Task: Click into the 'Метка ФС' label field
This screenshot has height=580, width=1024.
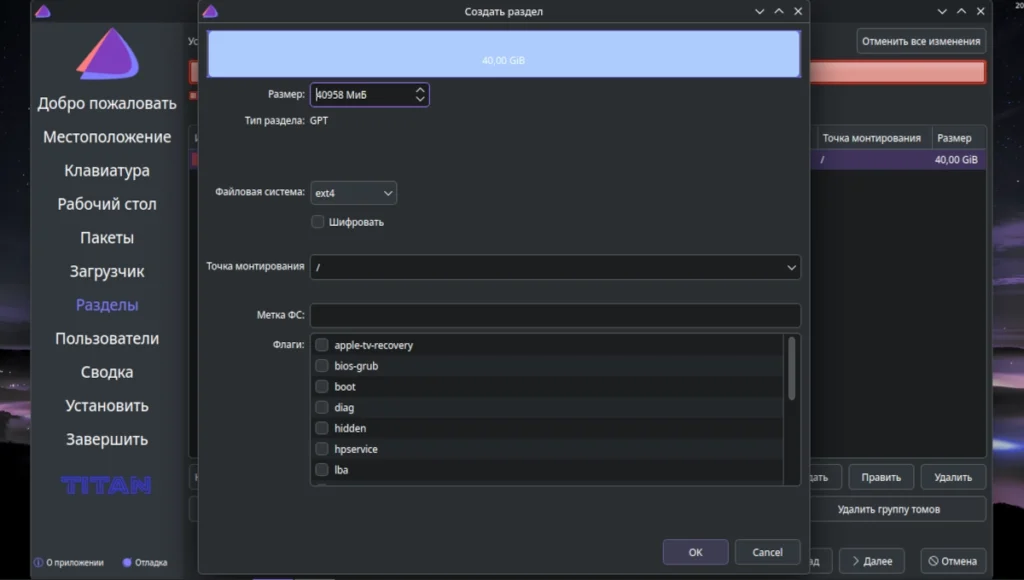Action: (x=555, y=315)
